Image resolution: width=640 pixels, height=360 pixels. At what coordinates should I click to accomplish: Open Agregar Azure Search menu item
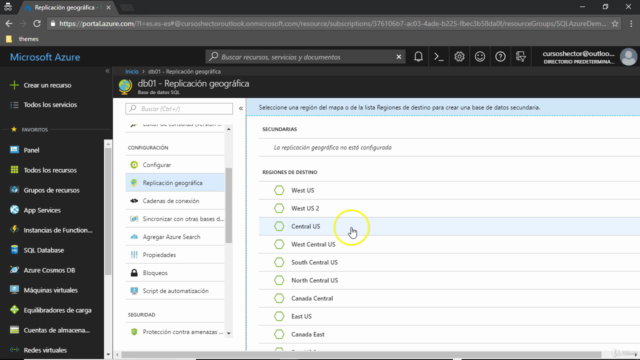coord(175,237)
